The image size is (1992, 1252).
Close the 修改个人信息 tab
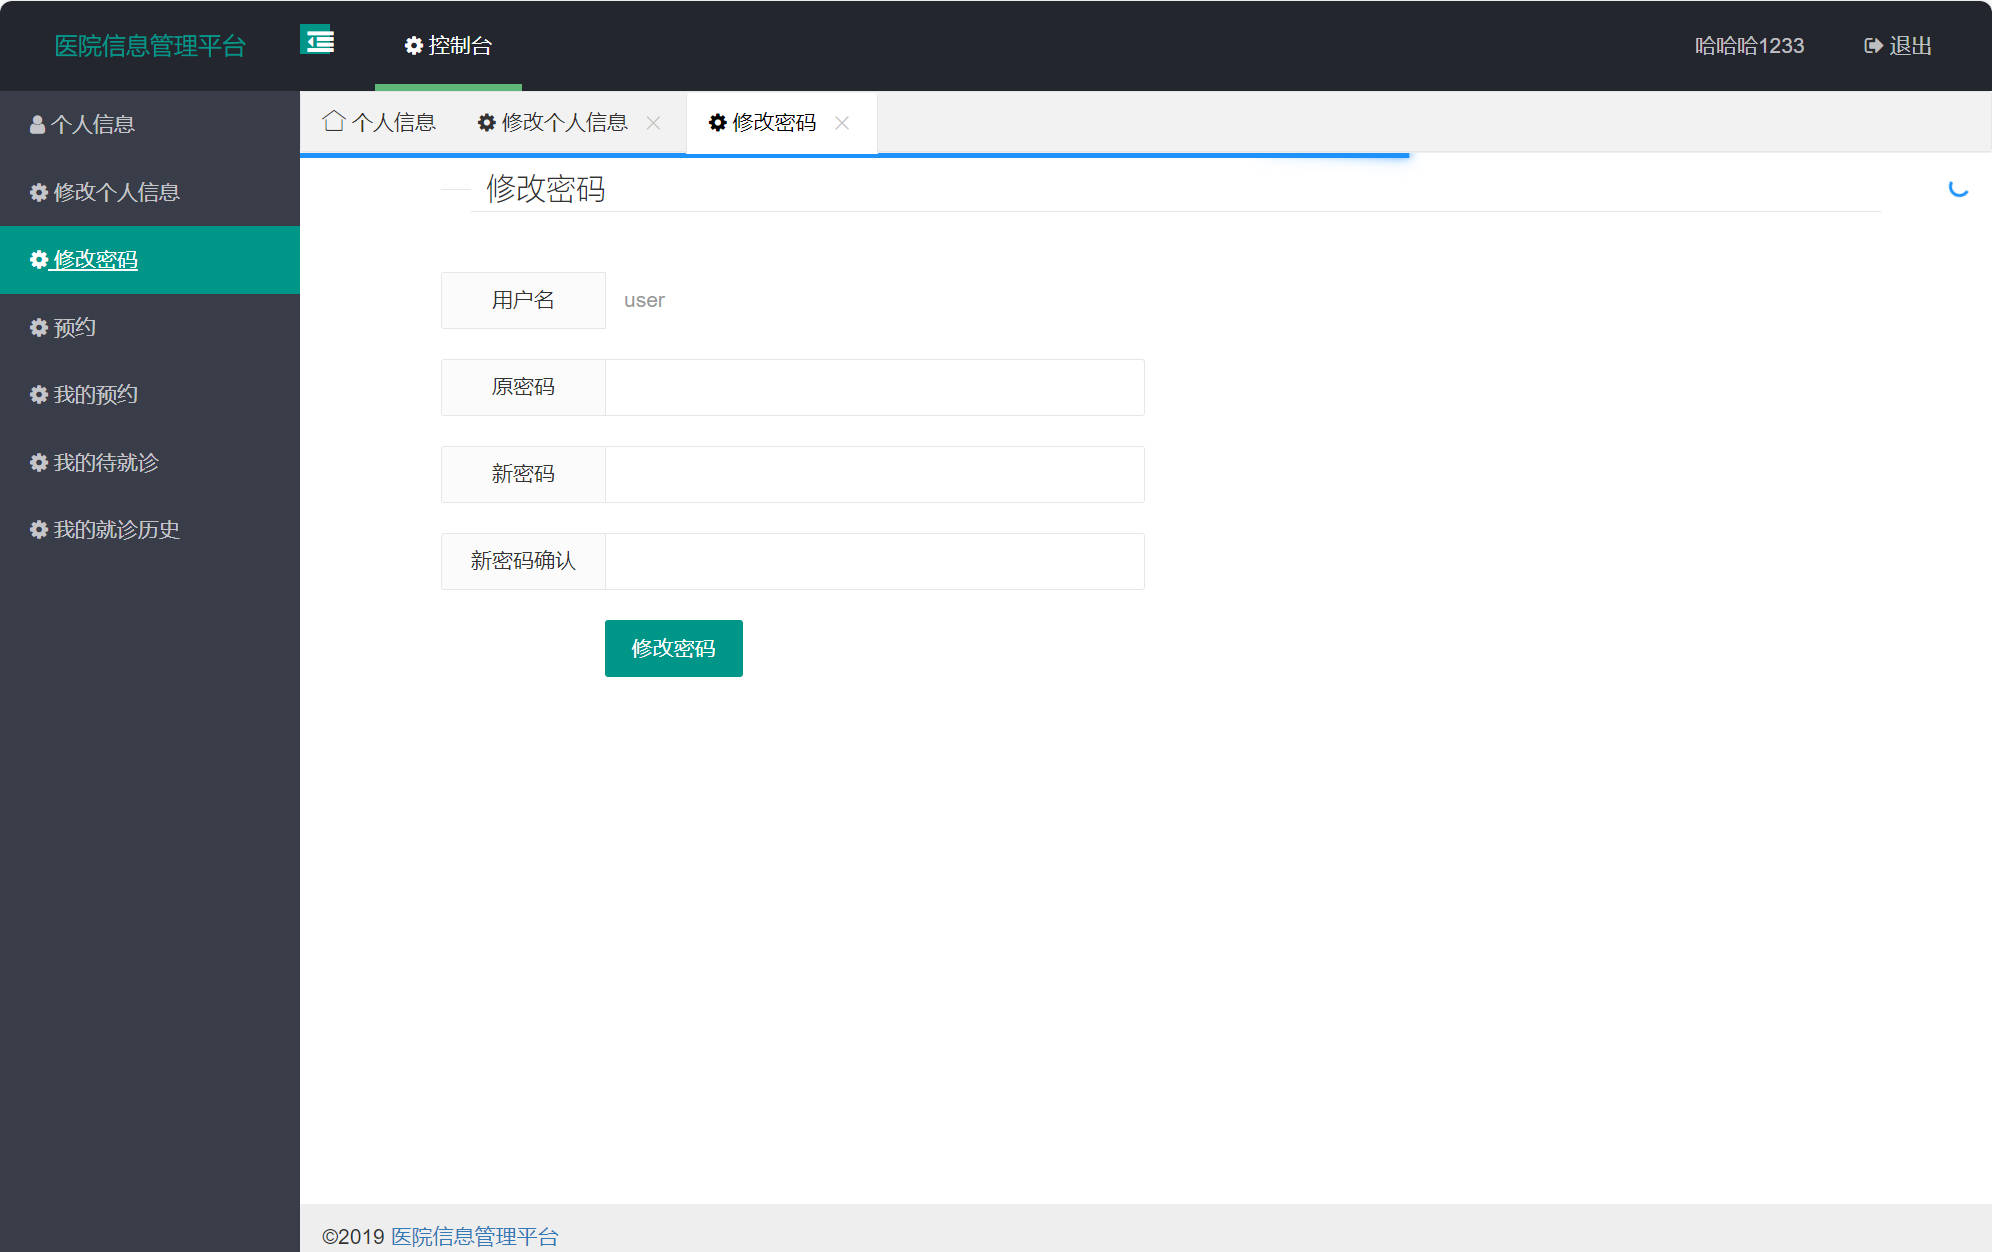pyautogui.click(x=655, y=123)
